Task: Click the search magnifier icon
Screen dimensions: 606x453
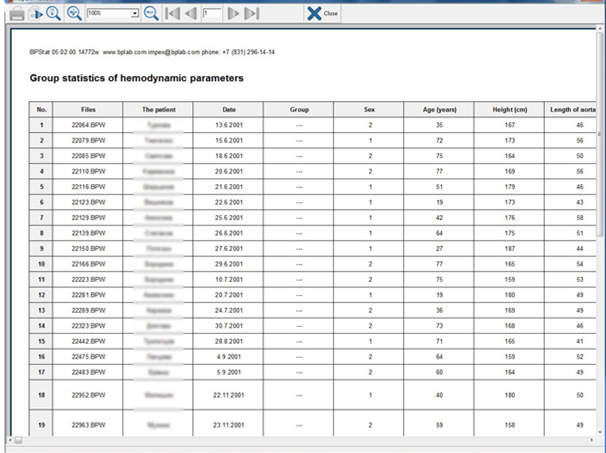Action: point(53,14)
